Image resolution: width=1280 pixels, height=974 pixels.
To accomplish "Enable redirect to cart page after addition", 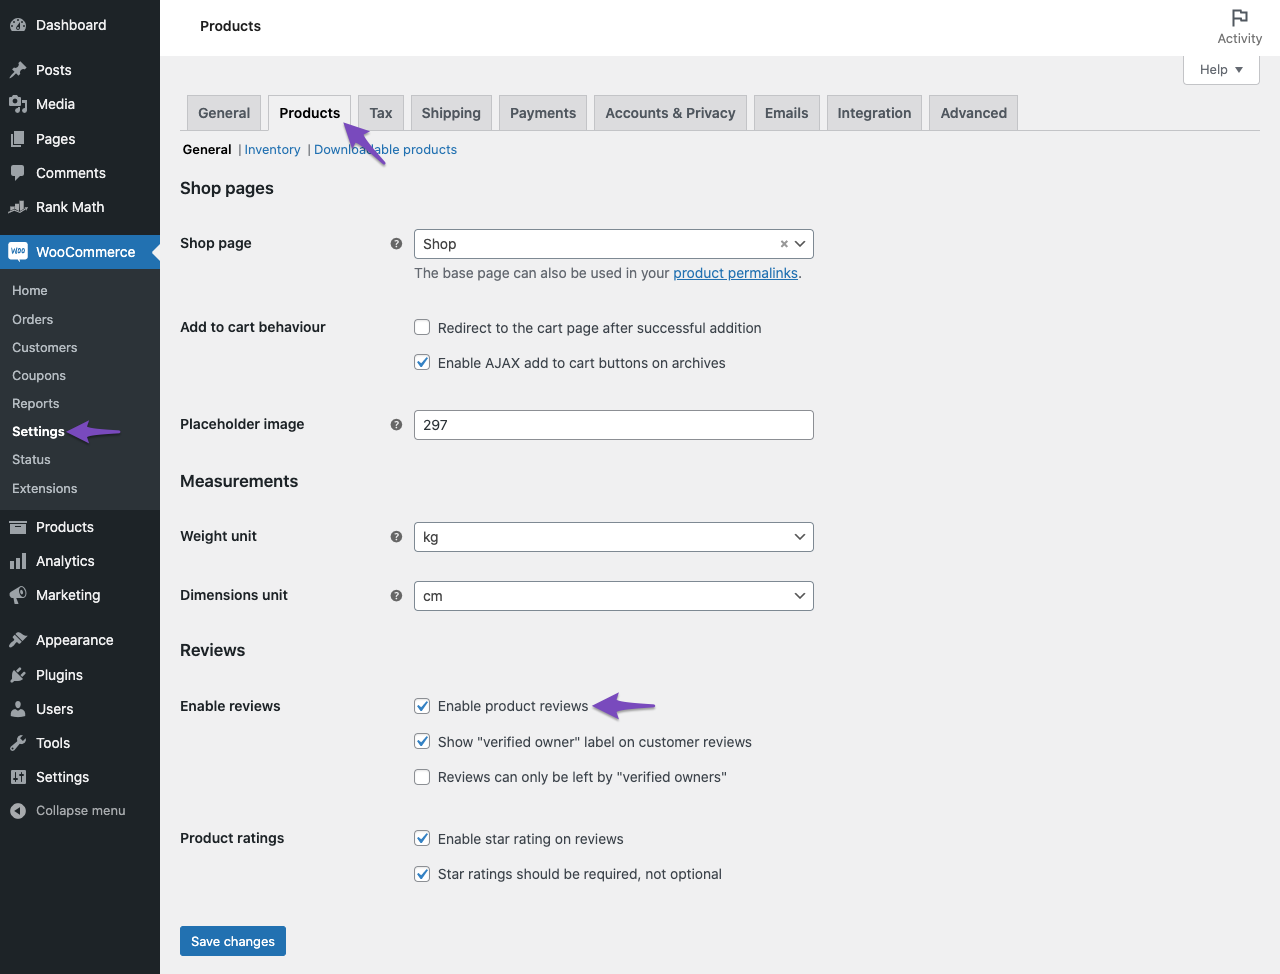I will [422, 327].
